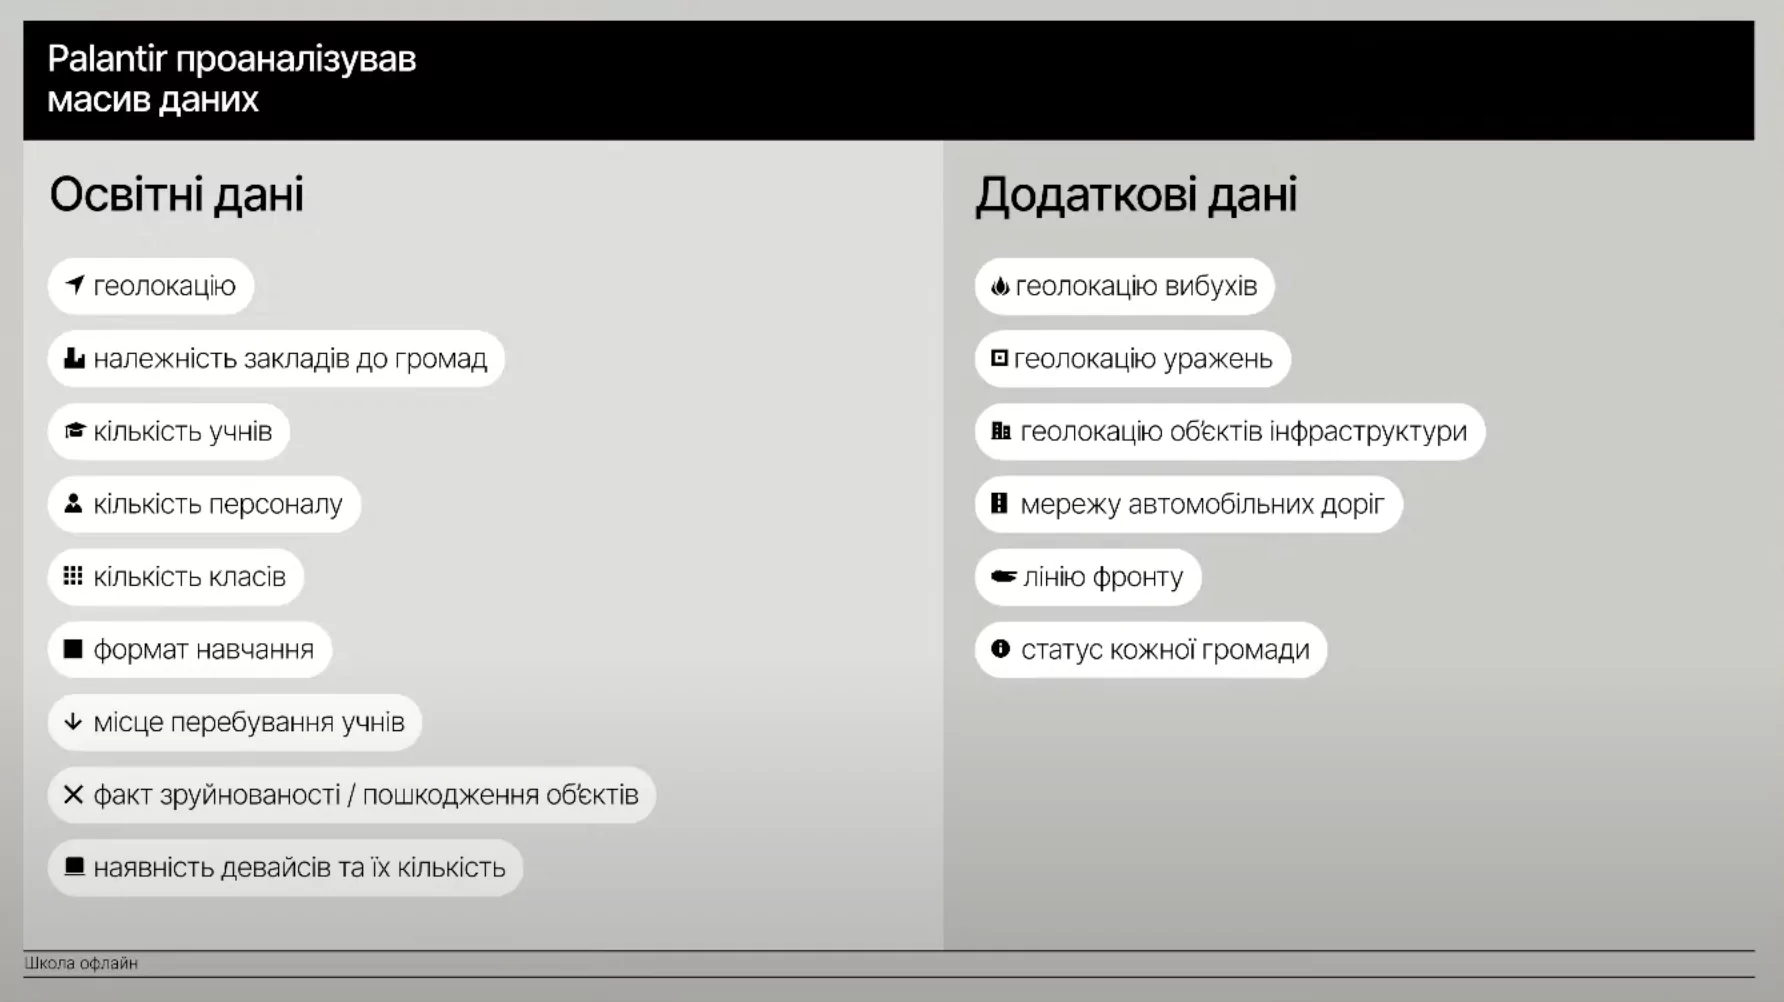Select the 'лінію фронту' text
This screenshot has height=1002, width=1784.
pos(1103,577)
